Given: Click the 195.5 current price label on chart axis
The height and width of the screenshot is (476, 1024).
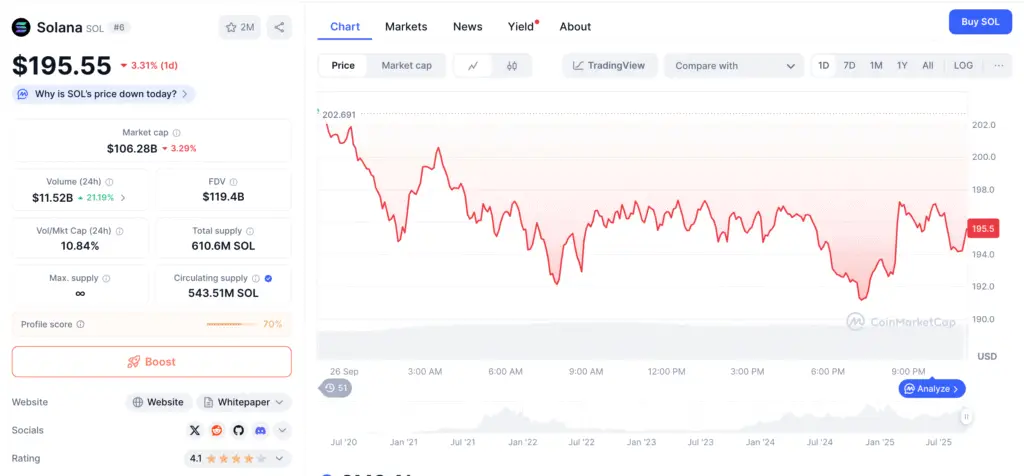Looking at the screenshot, I should click(983, 229).
